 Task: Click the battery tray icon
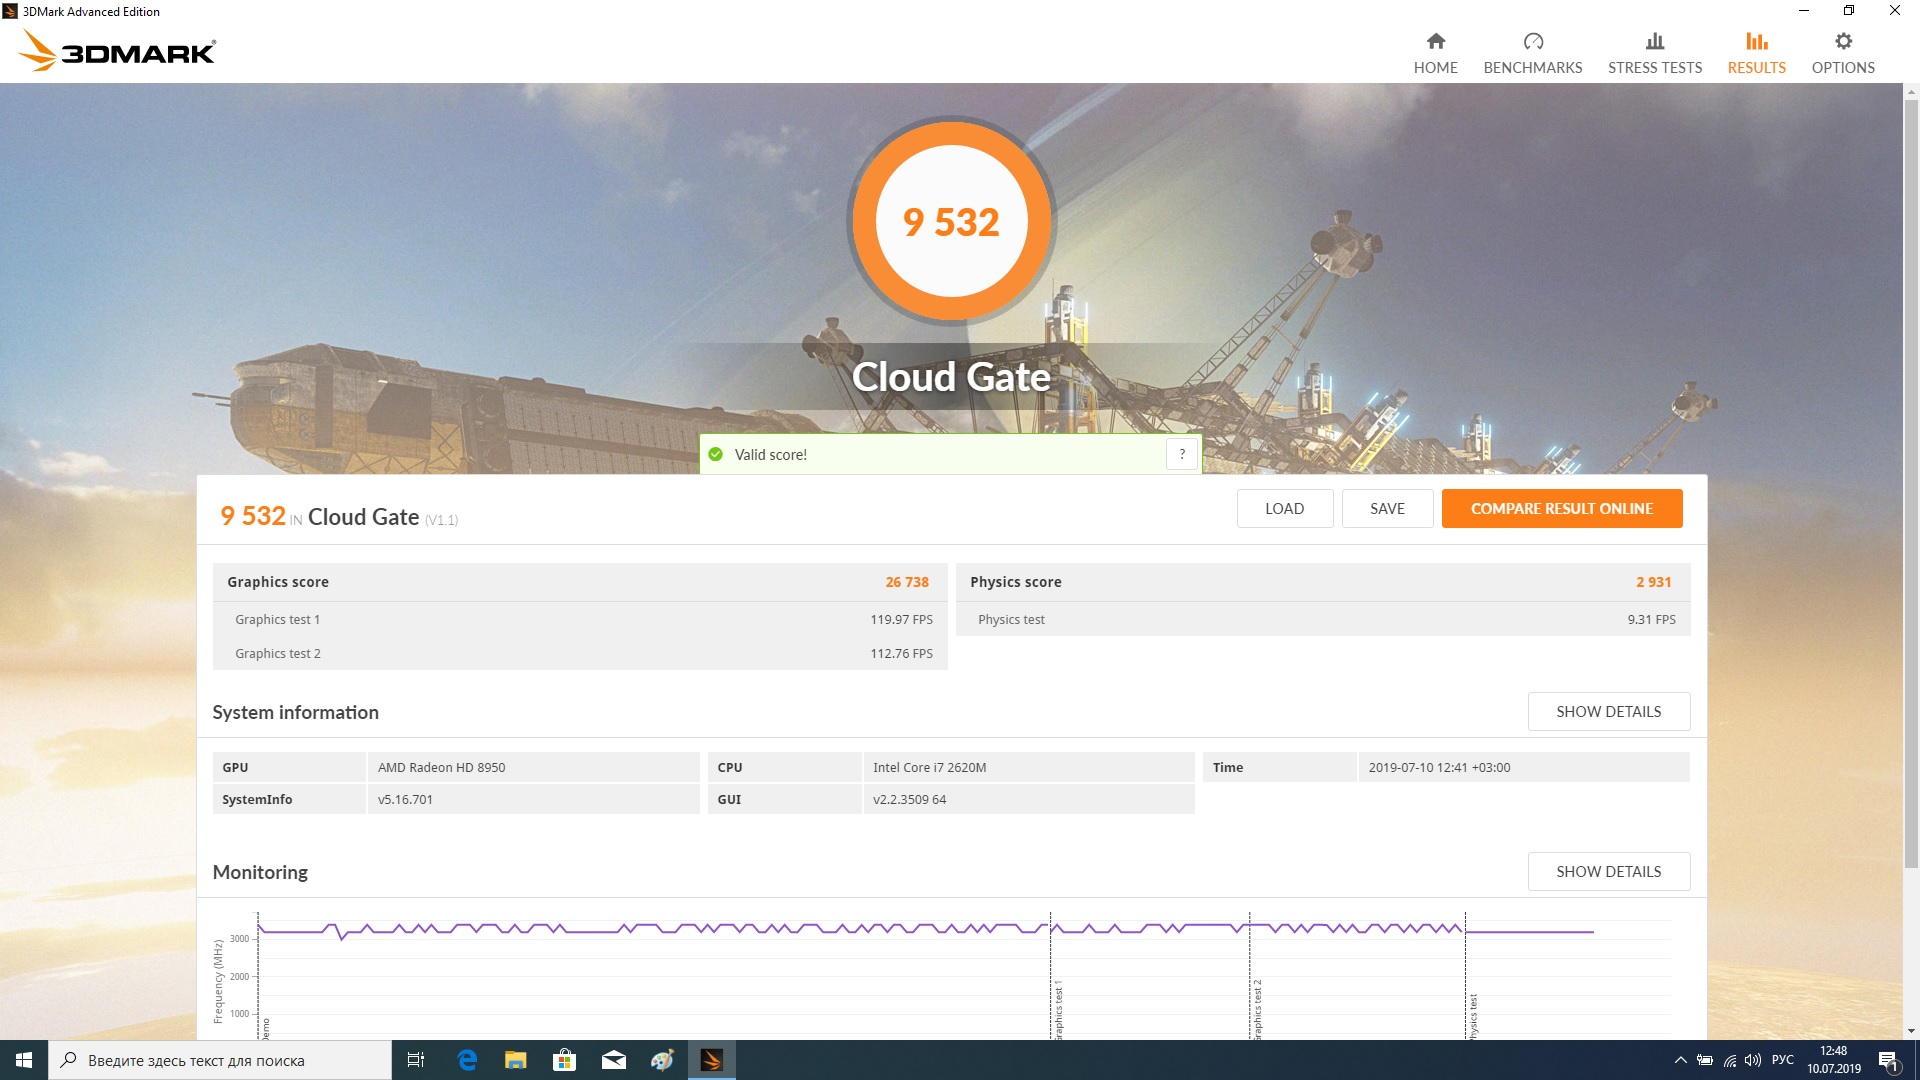tap(1705, 1060)
